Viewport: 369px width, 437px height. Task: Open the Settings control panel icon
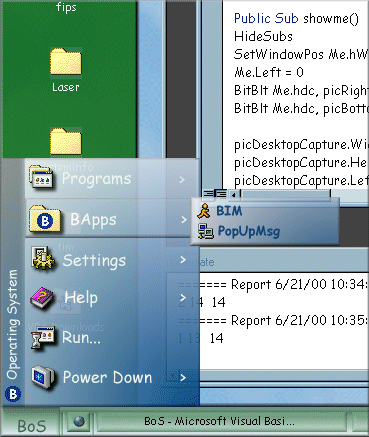[x=43, y=259]
